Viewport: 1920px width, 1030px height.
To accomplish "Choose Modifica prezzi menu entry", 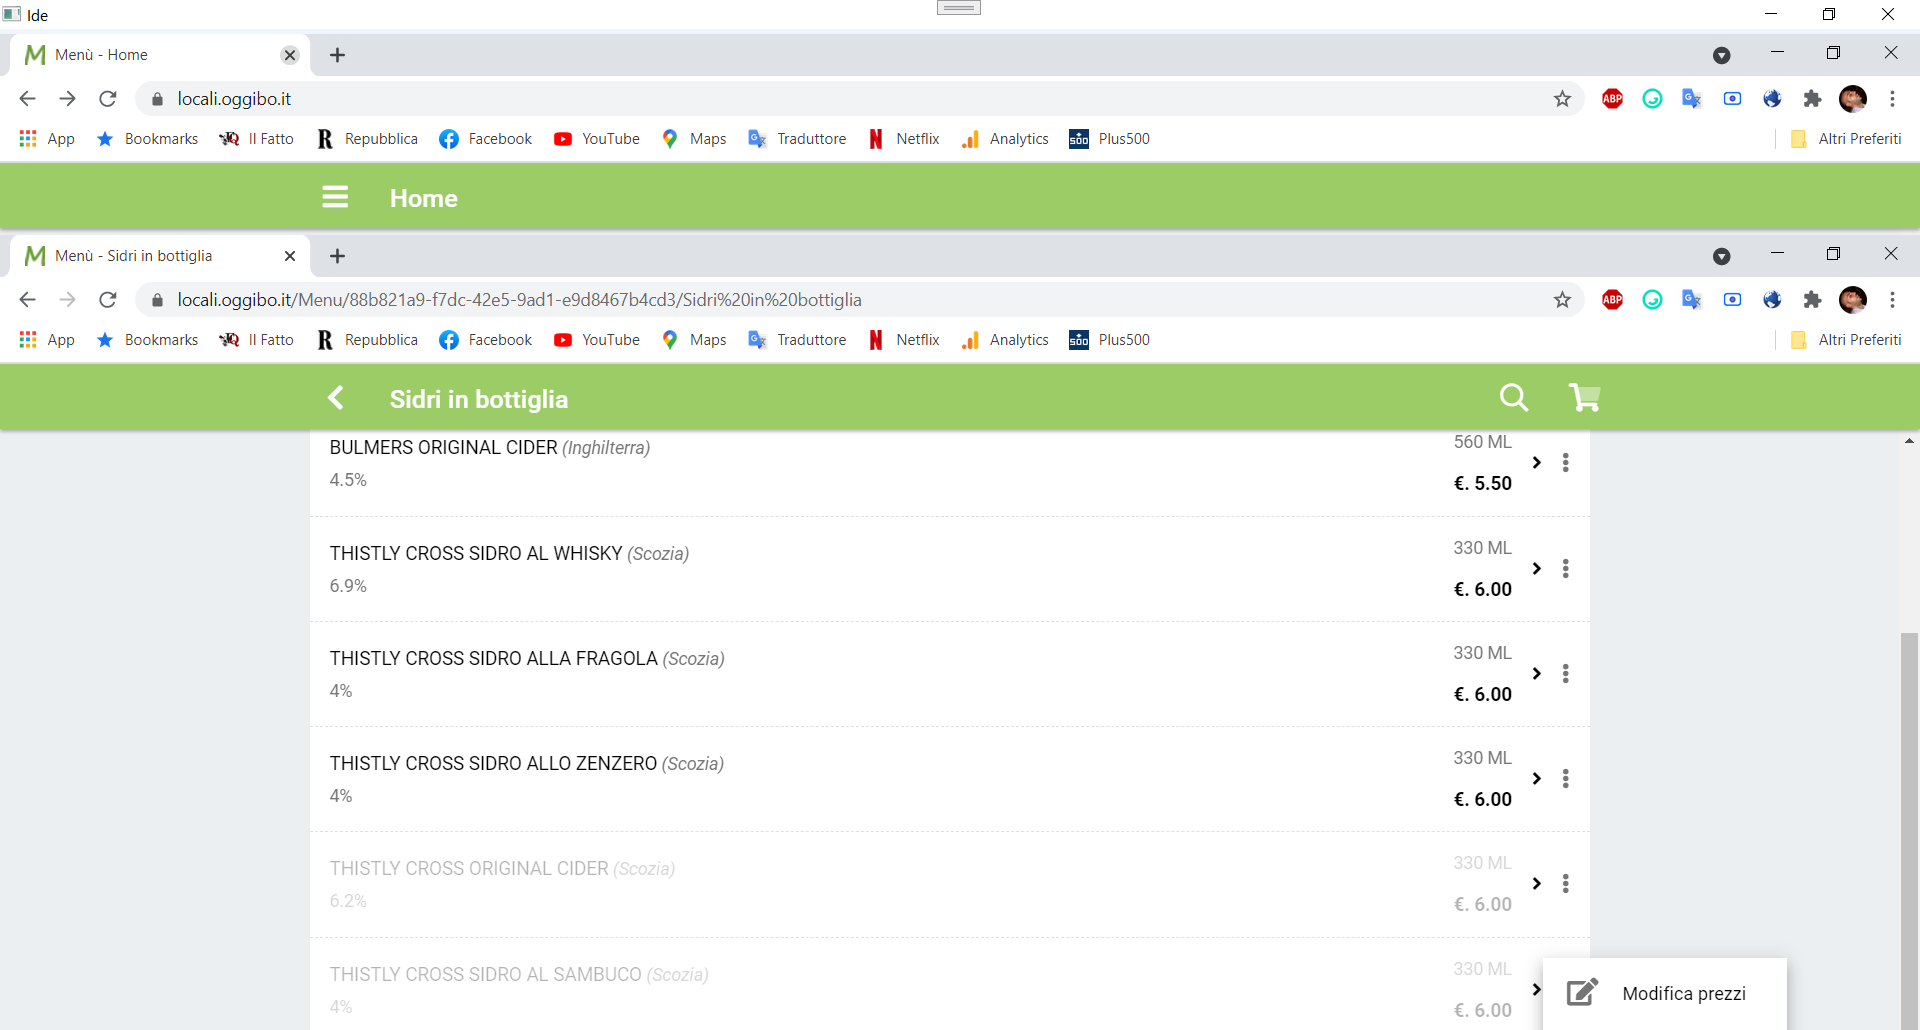I will click(x=1665, y=993).
